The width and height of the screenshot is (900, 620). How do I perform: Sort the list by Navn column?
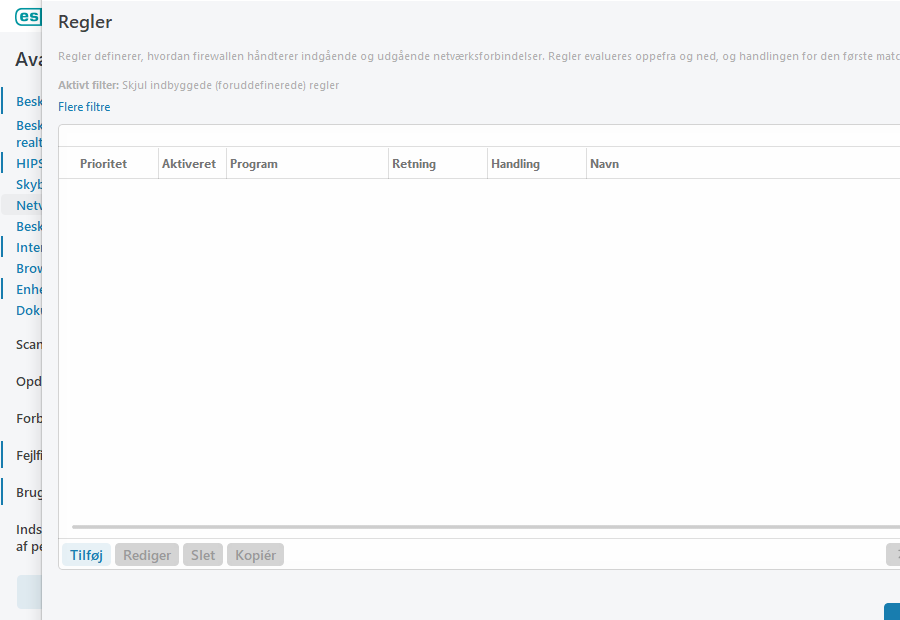click(605, 164)
